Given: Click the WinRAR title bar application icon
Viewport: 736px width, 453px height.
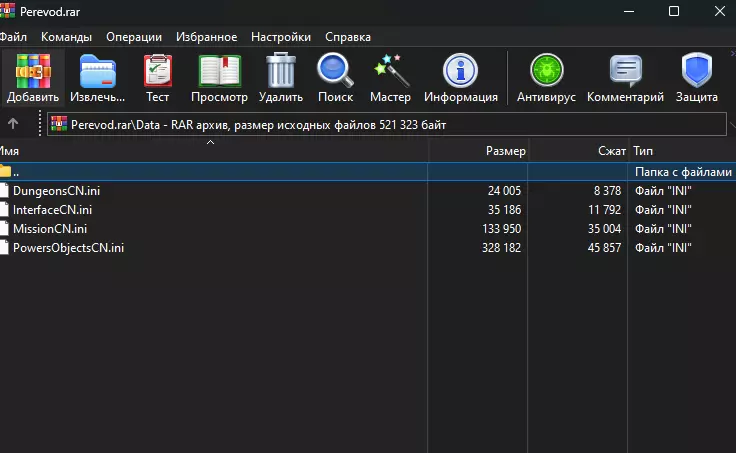Looking at the screenshot, I should pyautogui.click(x=7, y=11).
